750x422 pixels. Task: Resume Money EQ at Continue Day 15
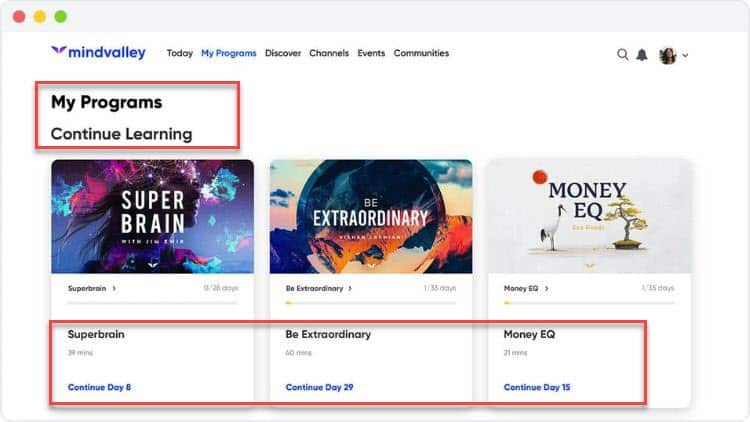coord(537,387)
